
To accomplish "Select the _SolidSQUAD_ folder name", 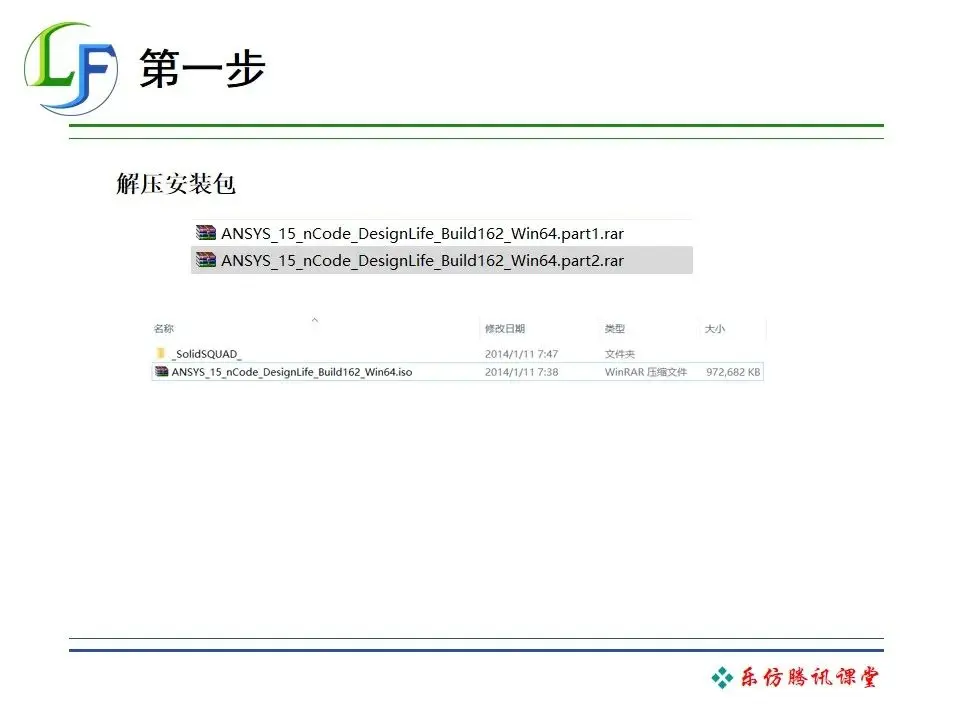I will click(206, 354).
